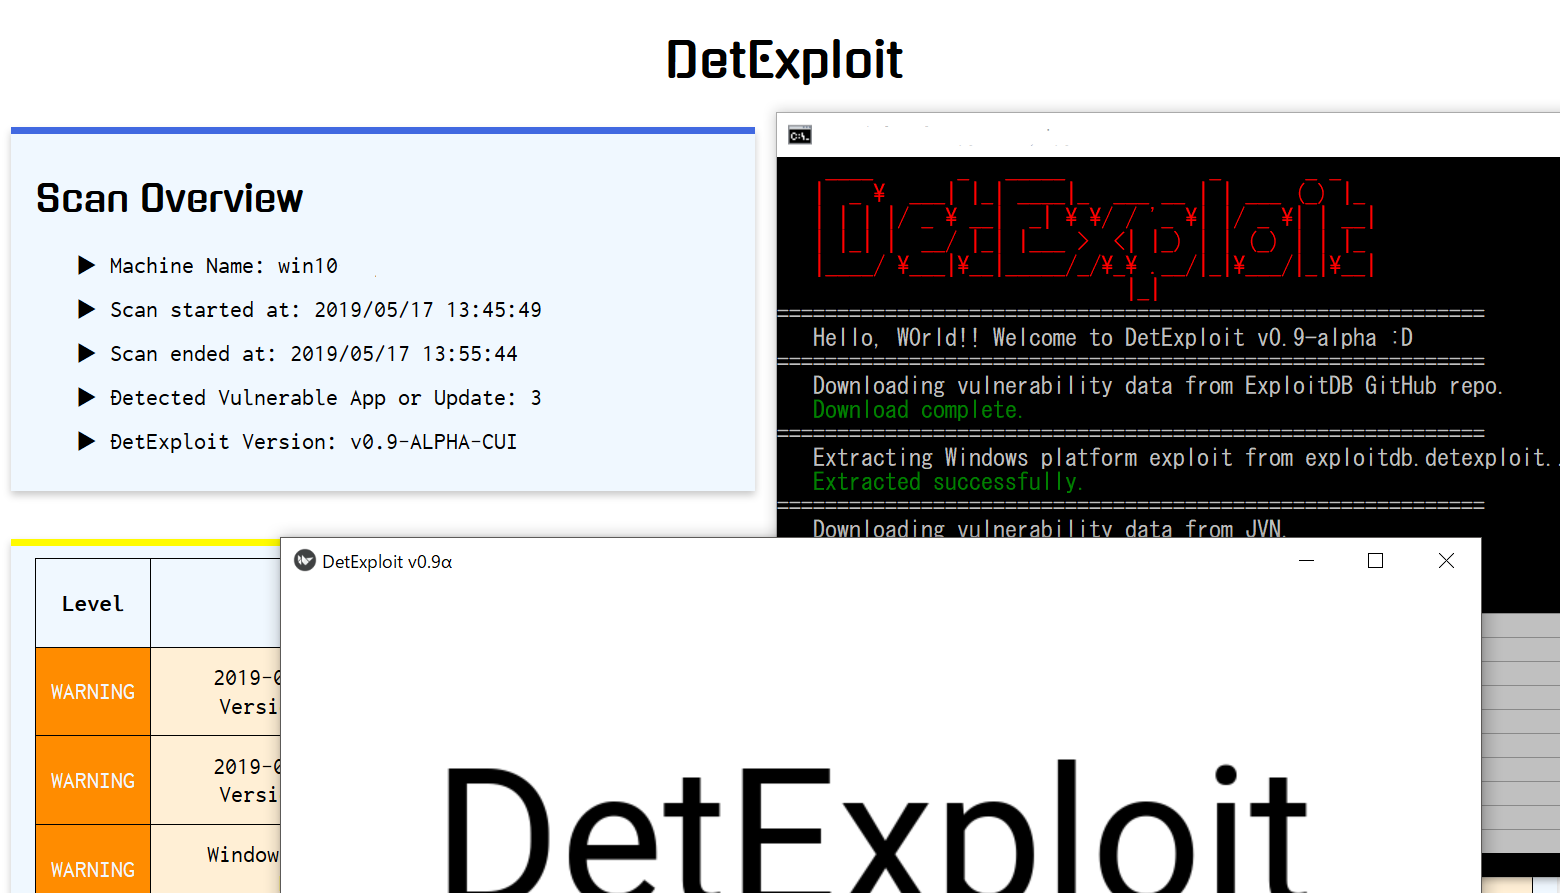Click the Downloading from ExploitDB GitHub repo line

(x=1157, y=386)
